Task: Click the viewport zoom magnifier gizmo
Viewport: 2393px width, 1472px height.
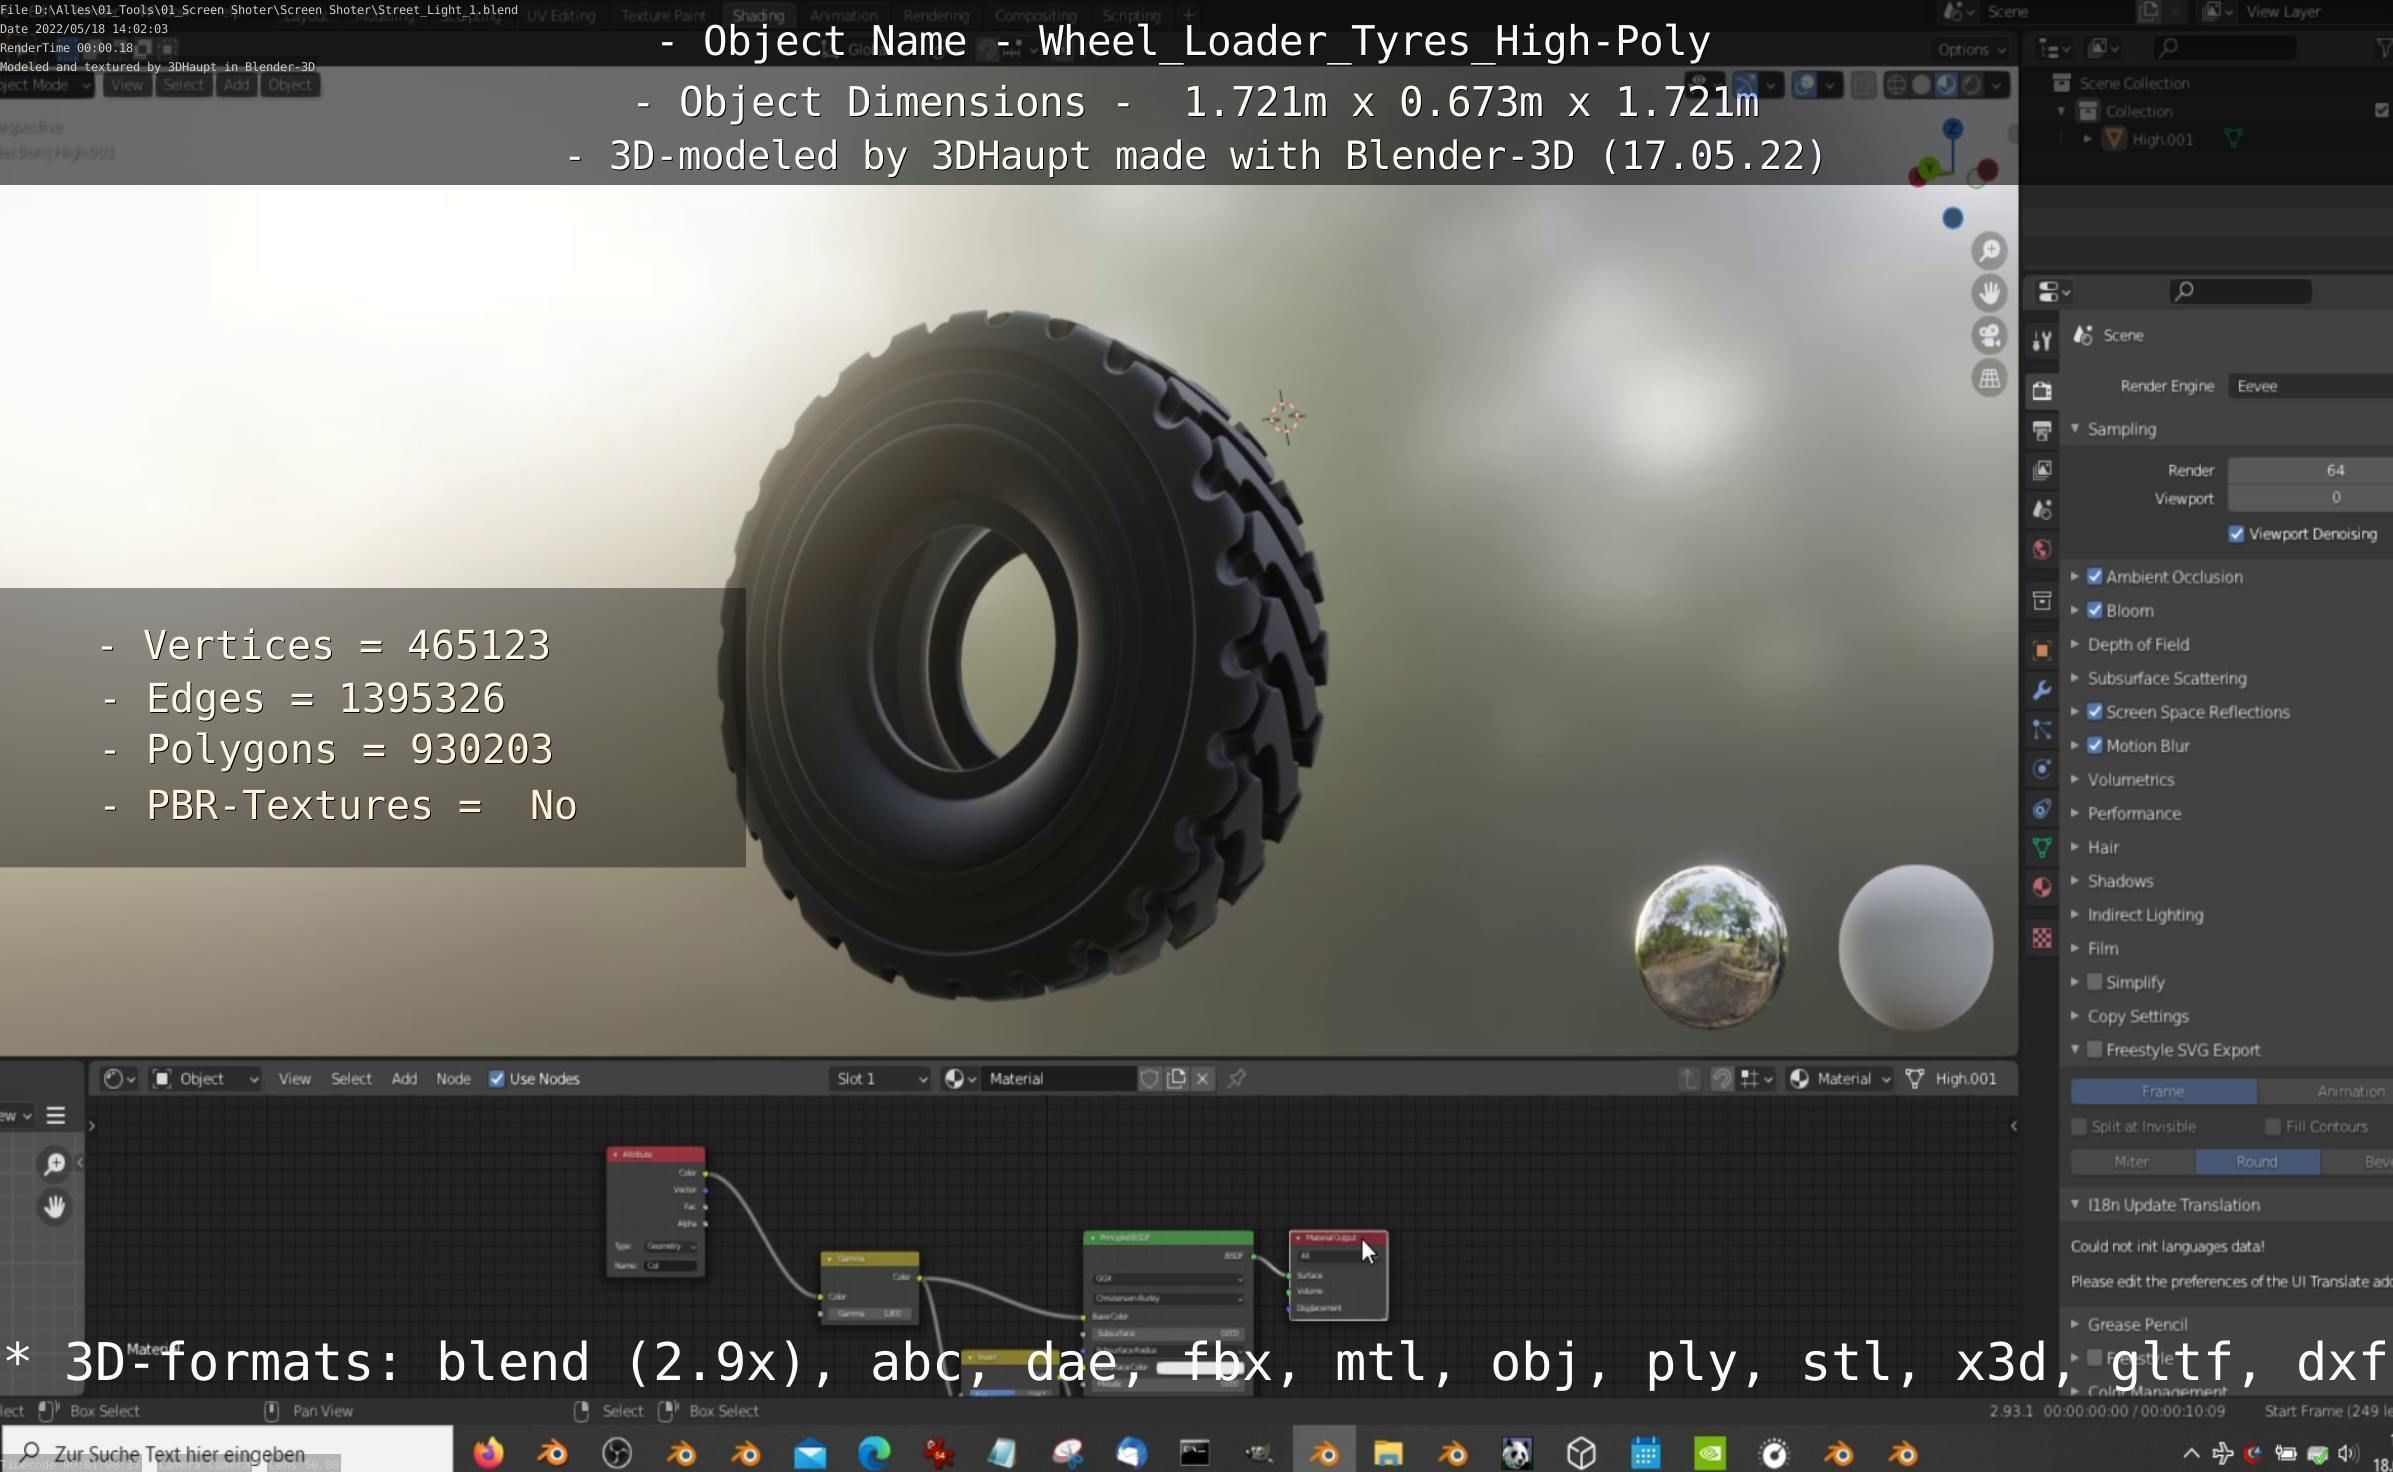Action: 1989,250
